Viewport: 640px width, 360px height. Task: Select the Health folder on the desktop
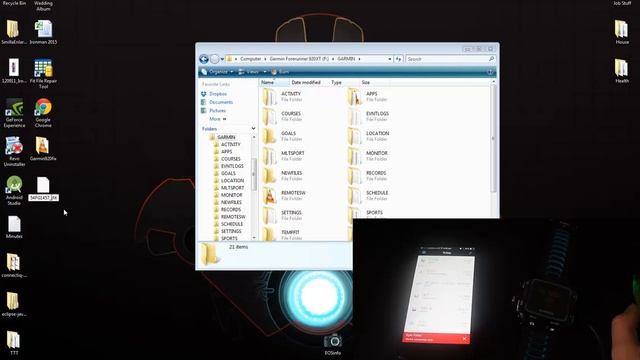(622, 71)
